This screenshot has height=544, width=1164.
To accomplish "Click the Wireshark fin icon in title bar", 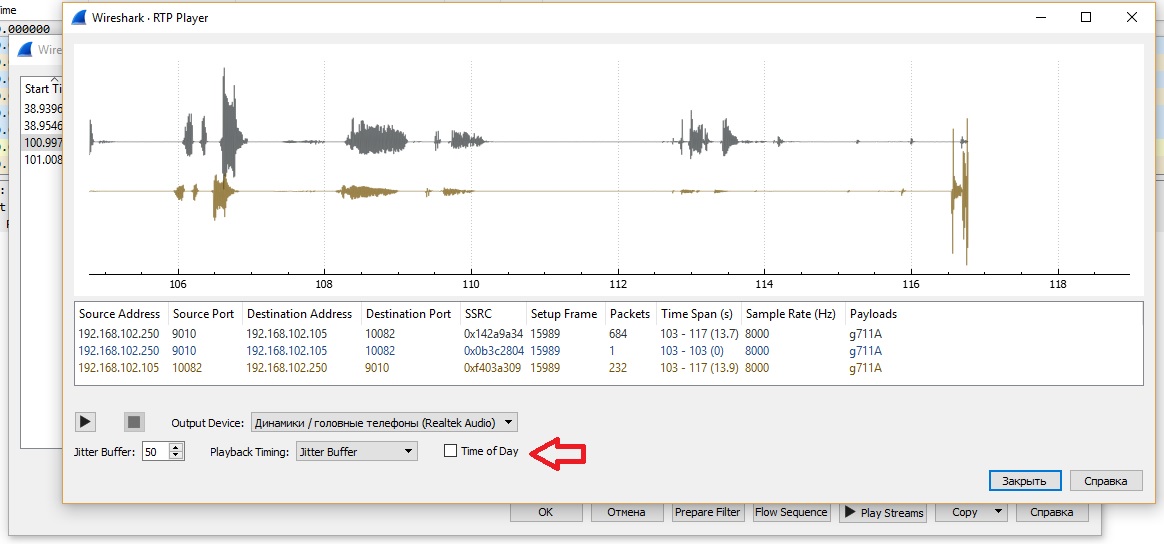I will tap(79, 18).
